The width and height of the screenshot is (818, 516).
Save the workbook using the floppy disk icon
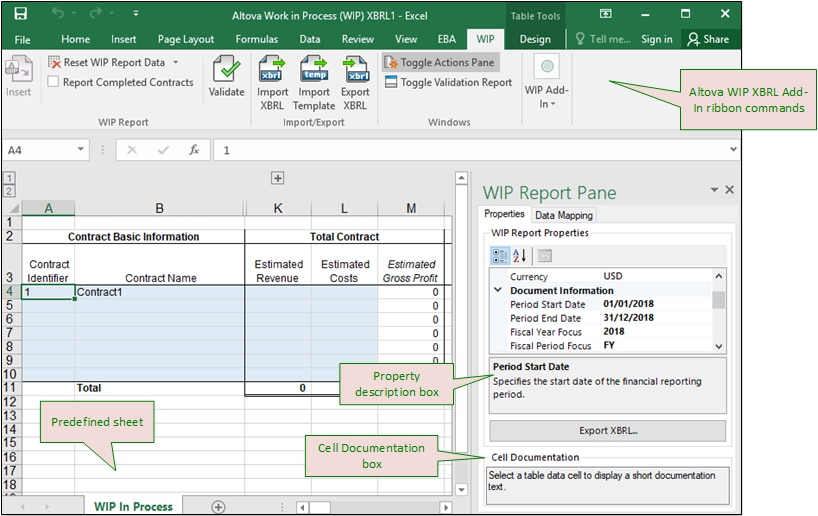[x=20, y=14]
